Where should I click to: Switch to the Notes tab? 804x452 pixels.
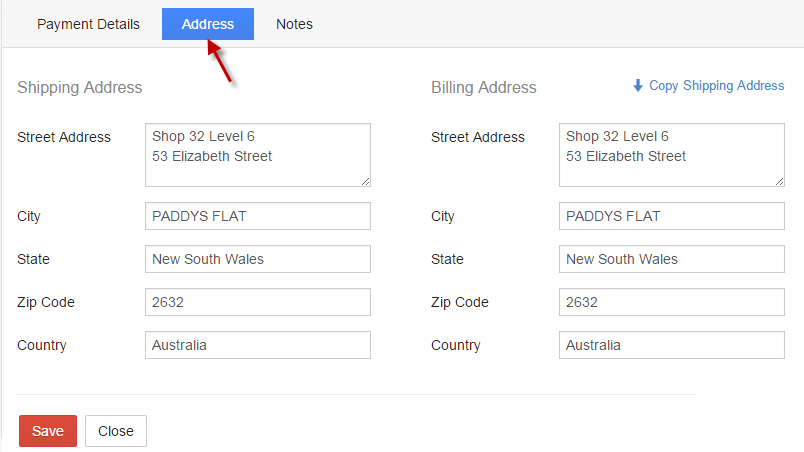(294, 24)
